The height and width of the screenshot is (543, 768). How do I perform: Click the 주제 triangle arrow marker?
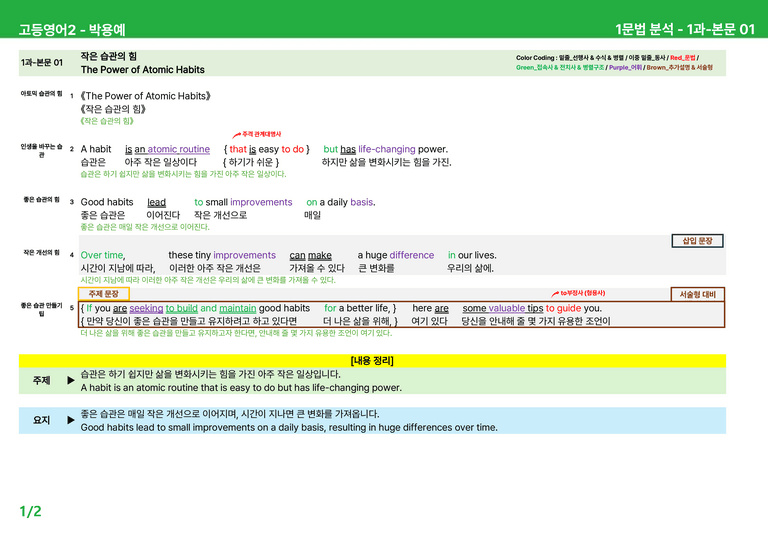coord(71,380)
